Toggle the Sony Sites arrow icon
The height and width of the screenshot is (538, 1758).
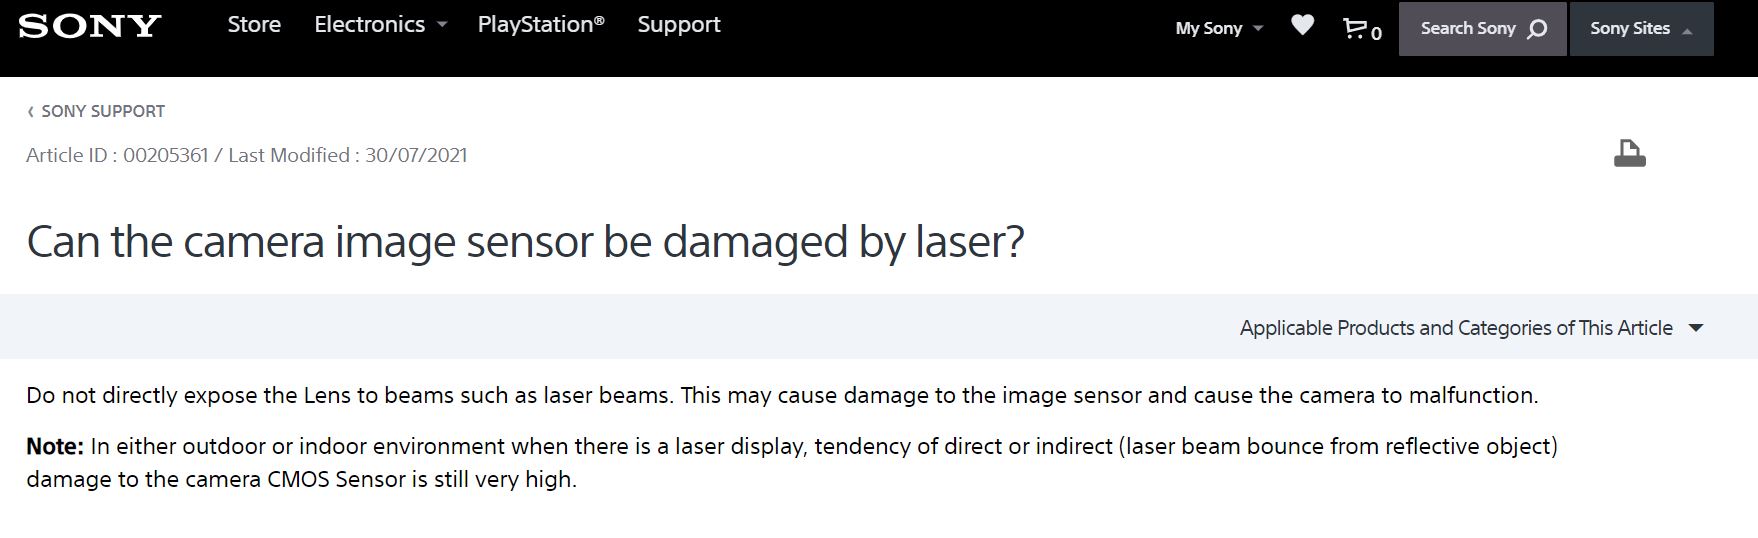coord(1687,30)
